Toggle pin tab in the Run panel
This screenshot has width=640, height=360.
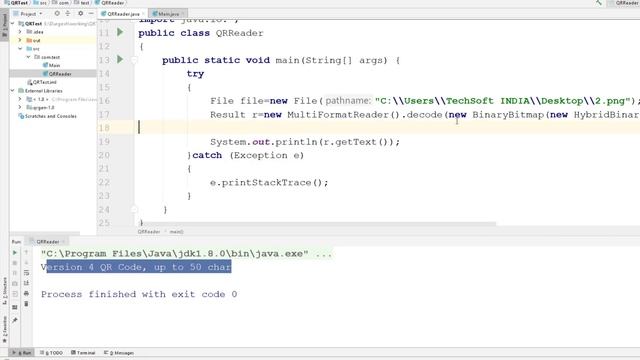pyautogui.click(x=15, y=320)
